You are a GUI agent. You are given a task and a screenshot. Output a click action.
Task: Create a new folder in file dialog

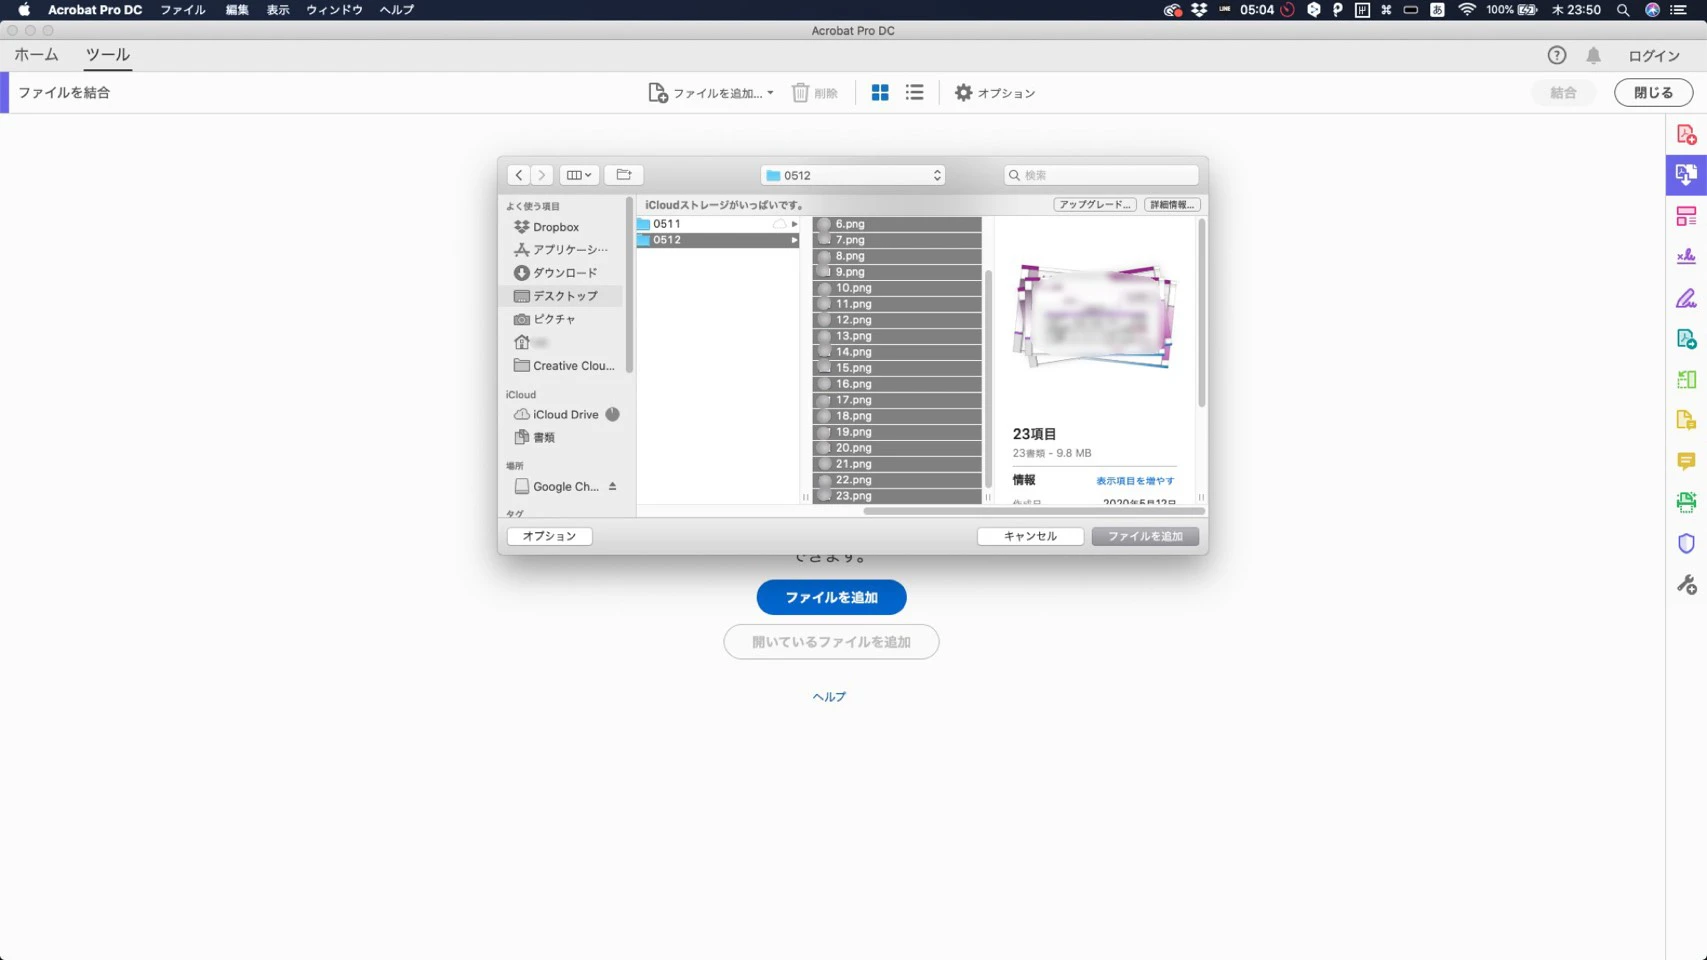click(x=624, y=175)
